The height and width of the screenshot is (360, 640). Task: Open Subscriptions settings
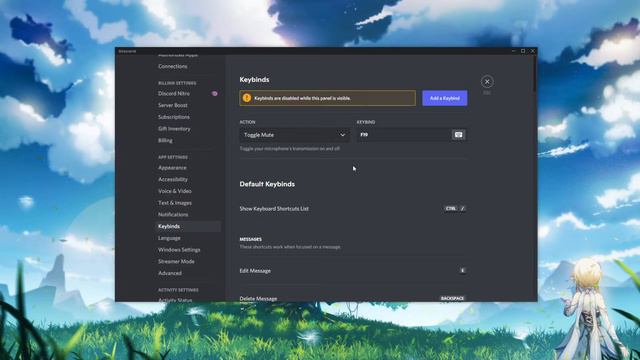(x=174, y=117)
